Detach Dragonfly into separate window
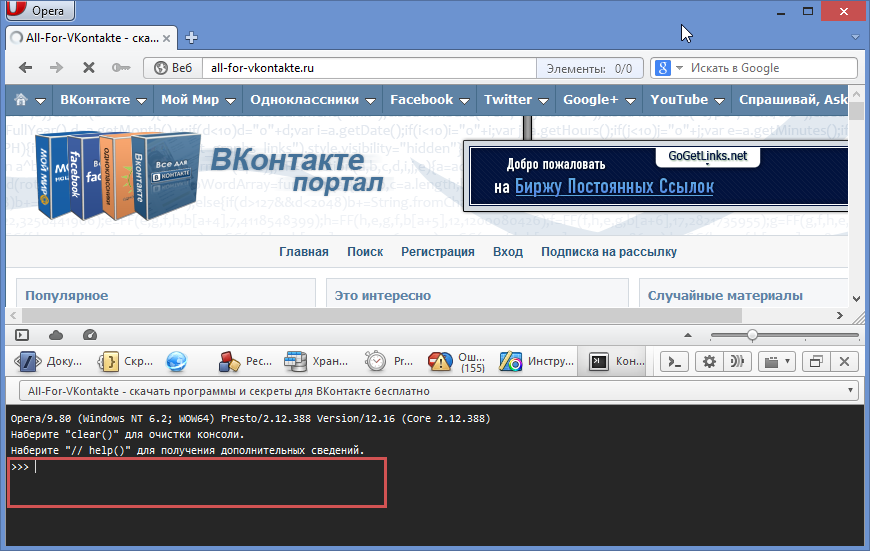This screenshot has width=870, height=551. coord(816,362)
